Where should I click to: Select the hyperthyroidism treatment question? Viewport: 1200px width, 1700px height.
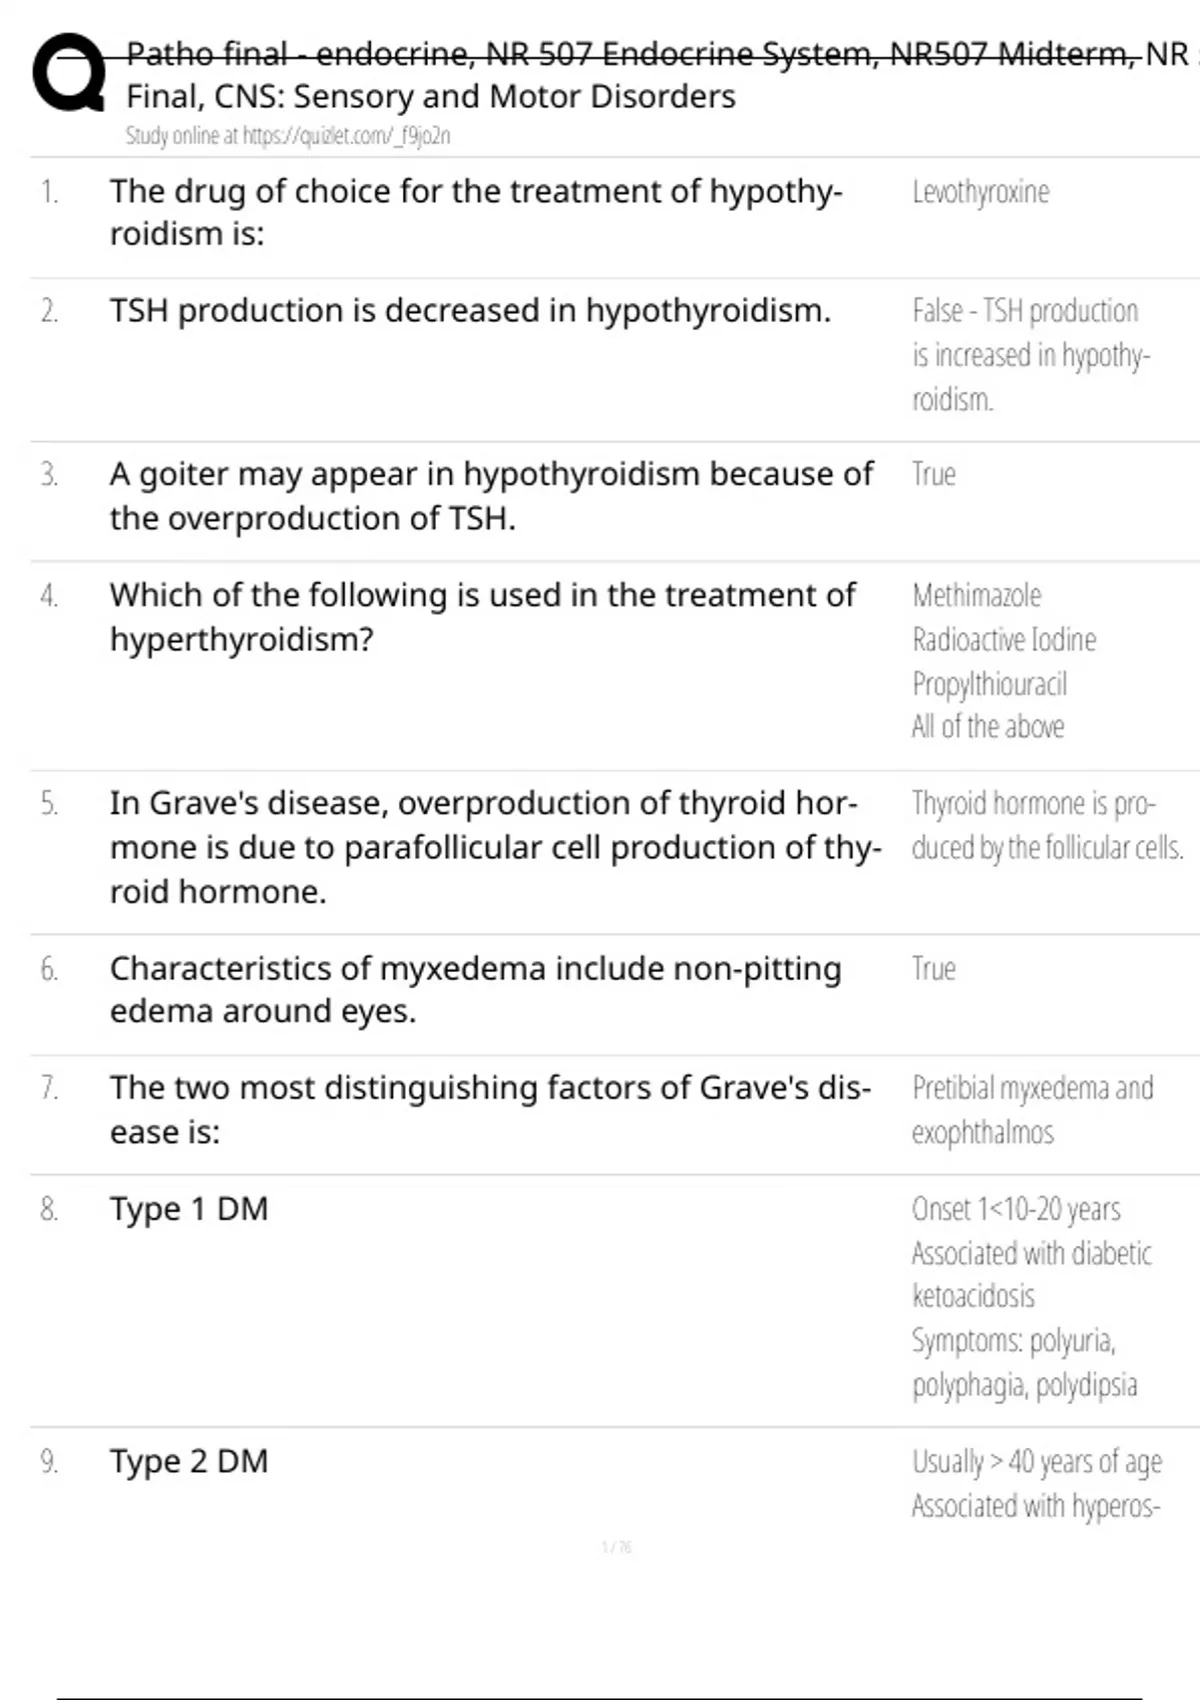pos(482,616)
